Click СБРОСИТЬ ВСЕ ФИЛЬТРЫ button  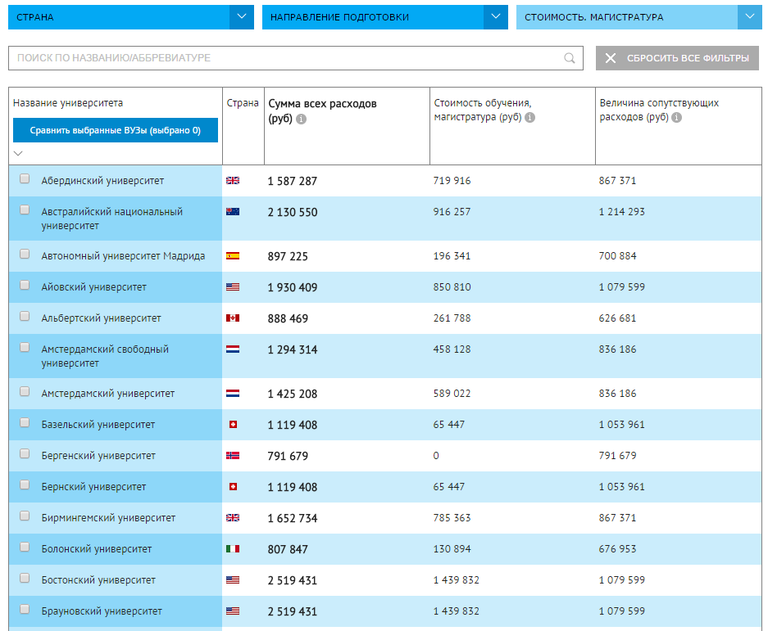pos(677,59)
